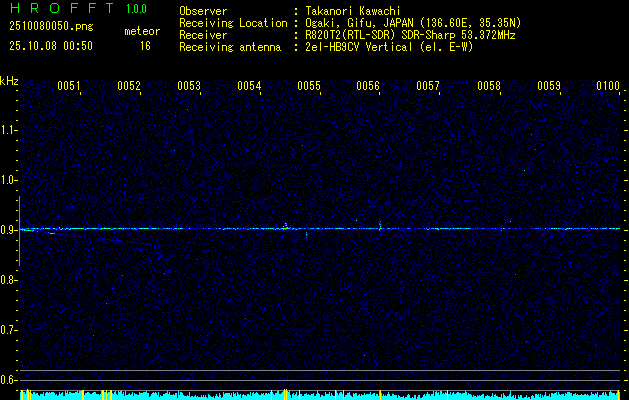The height and width of the screenshot is (400, 629).
Task: Click the Ogaki, Gifu, JAPAN location text
Action: pos(413,23)
